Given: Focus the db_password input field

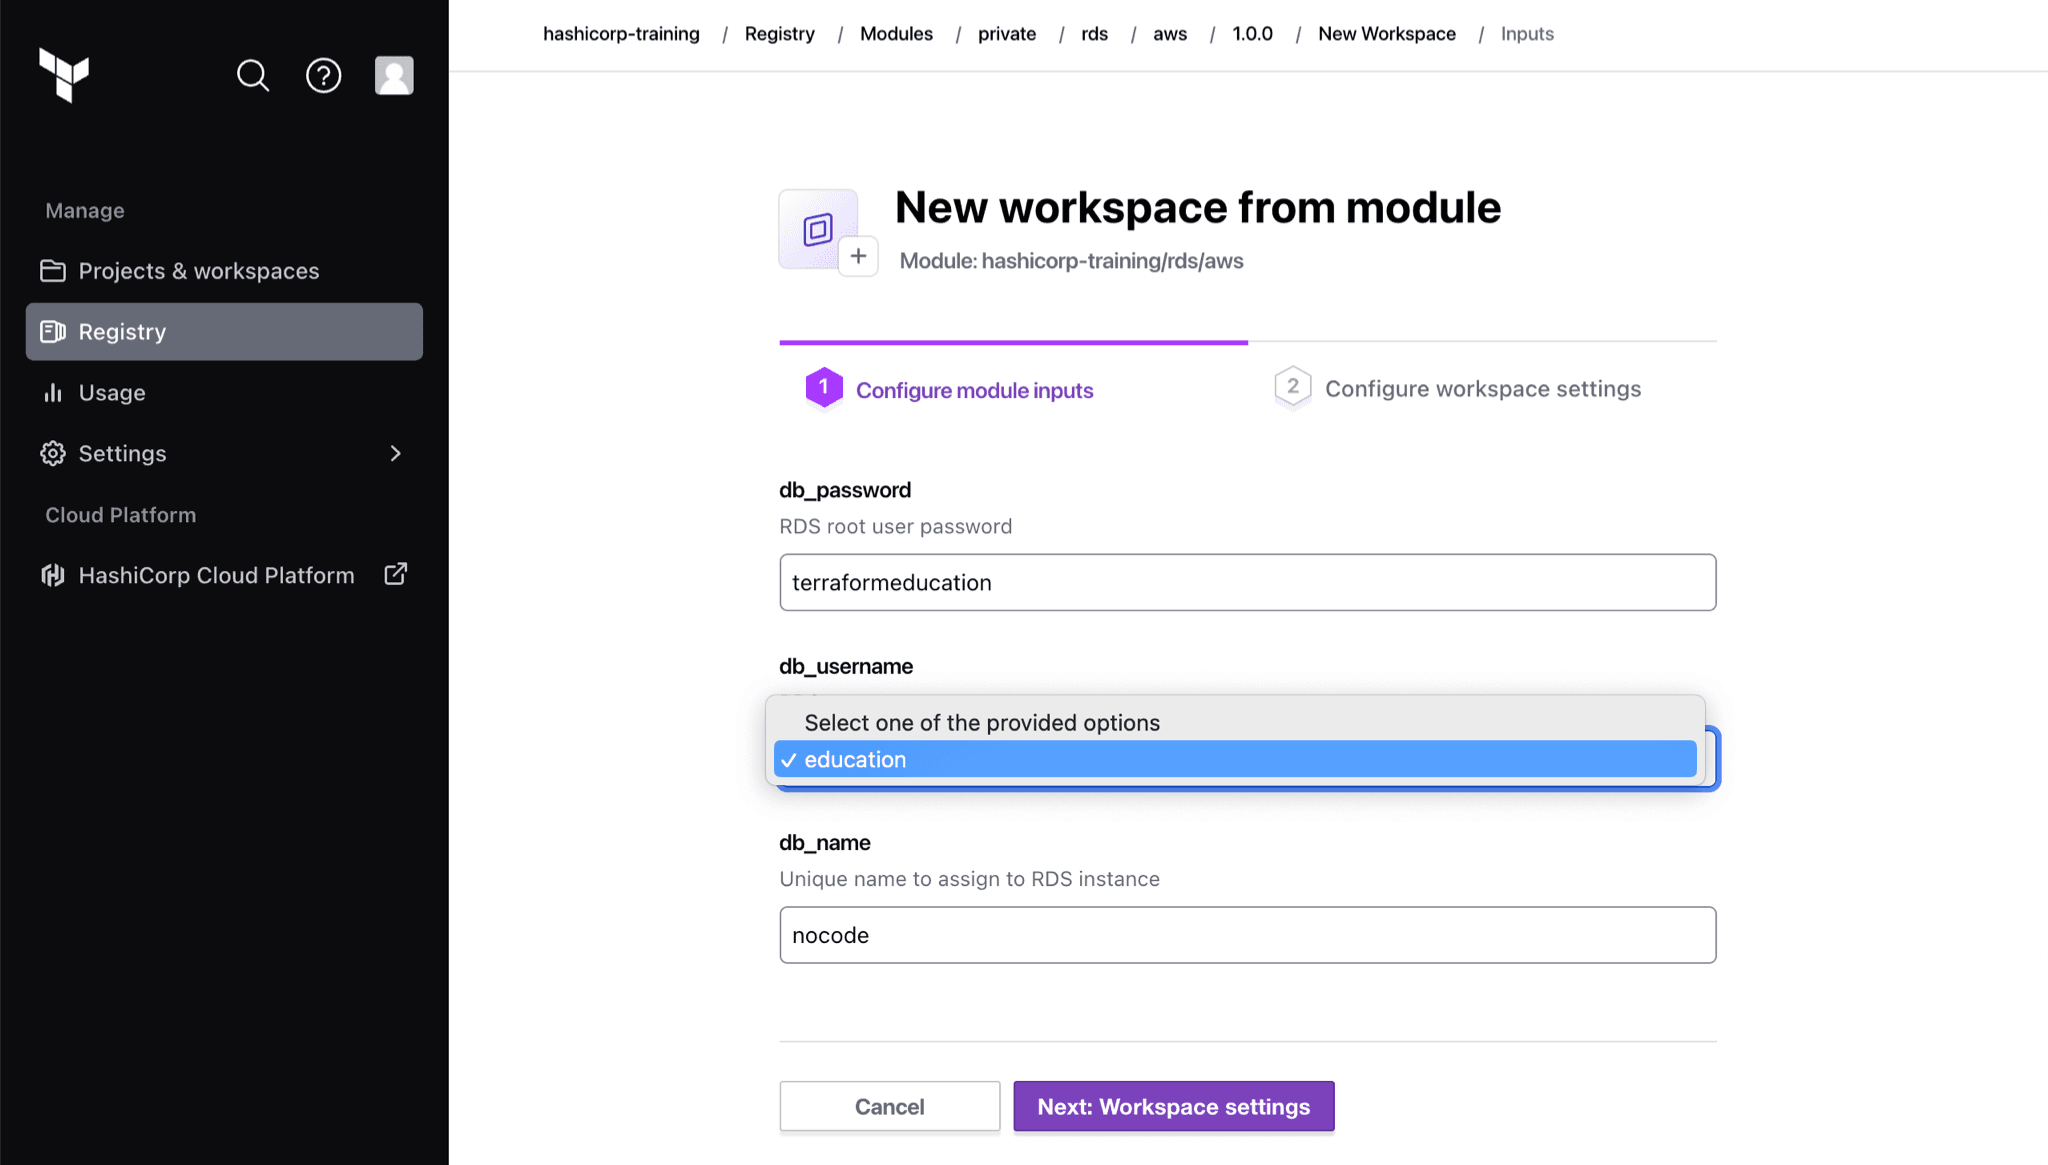Looking at the screenshot, I should [x=1248, y=582].
